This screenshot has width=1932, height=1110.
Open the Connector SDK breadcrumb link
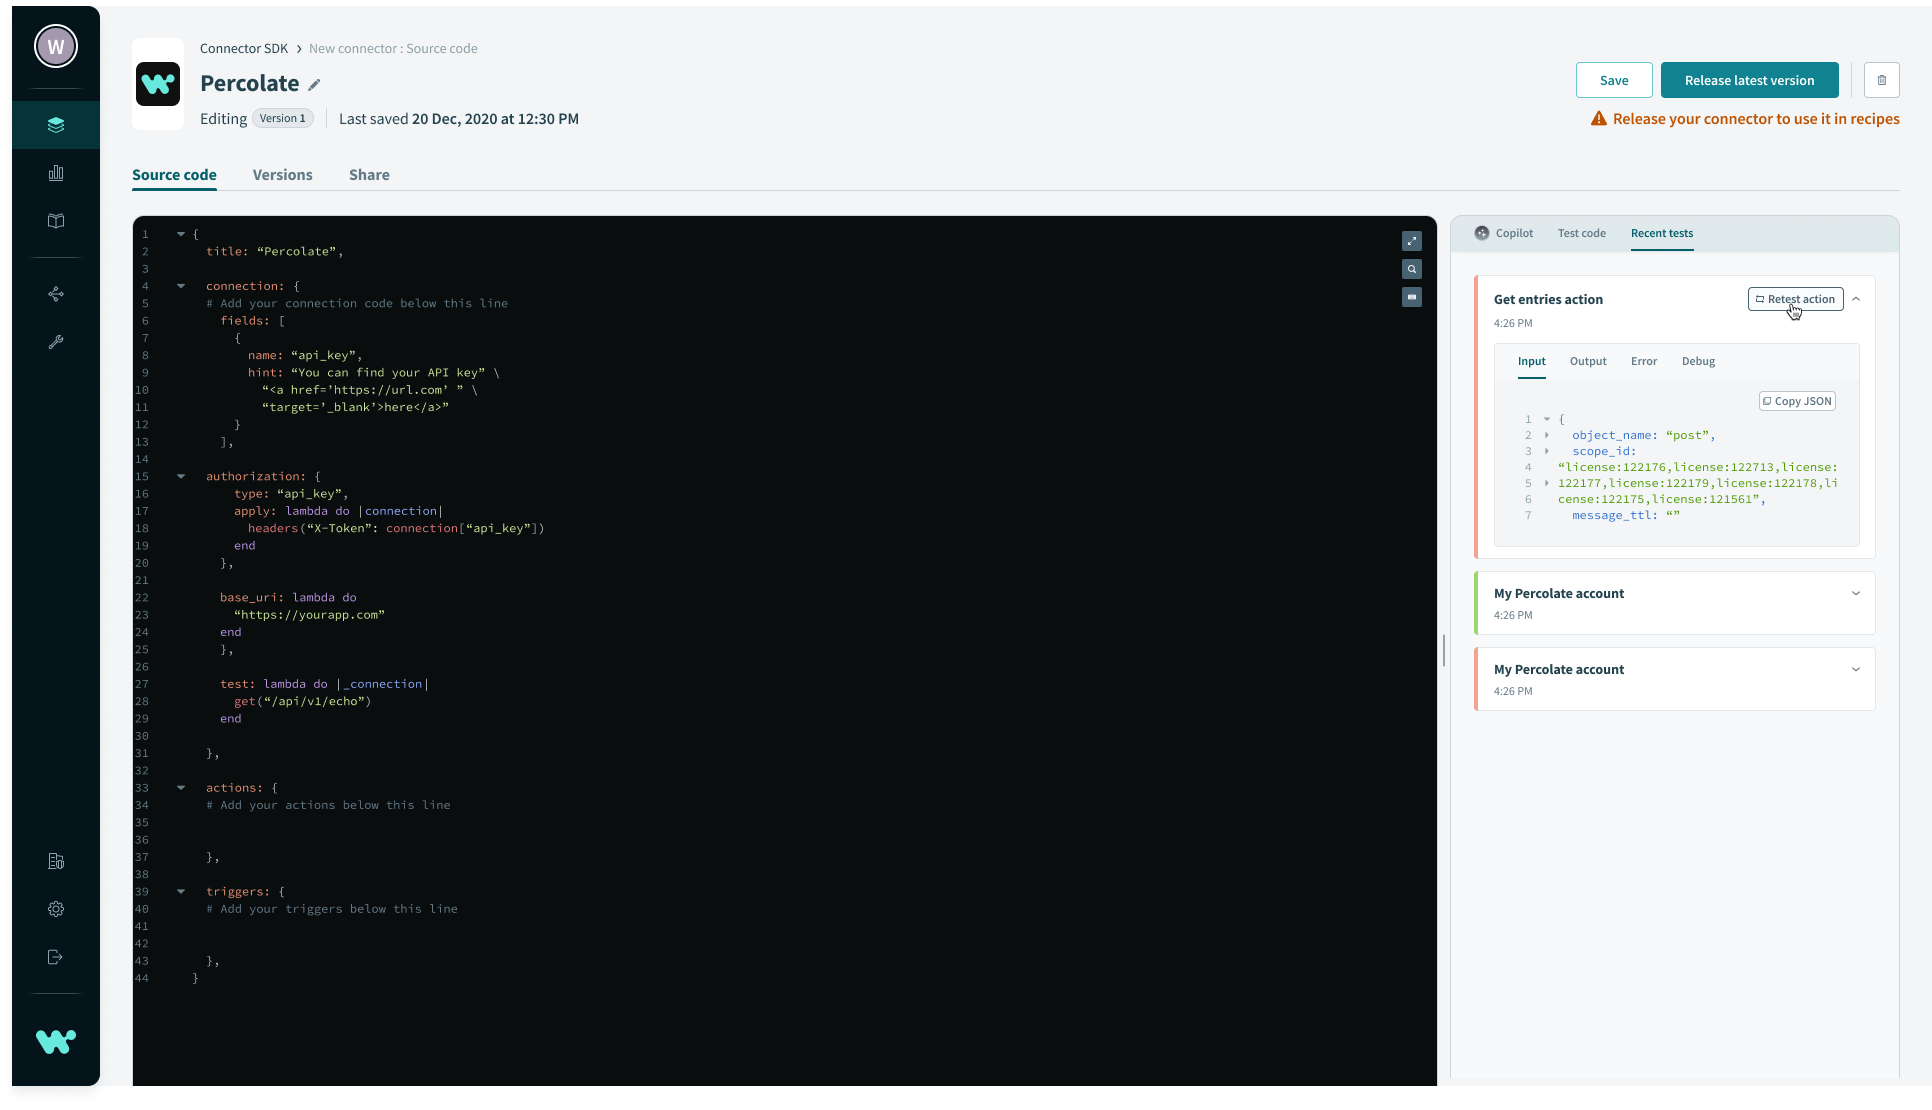[244, 48]
